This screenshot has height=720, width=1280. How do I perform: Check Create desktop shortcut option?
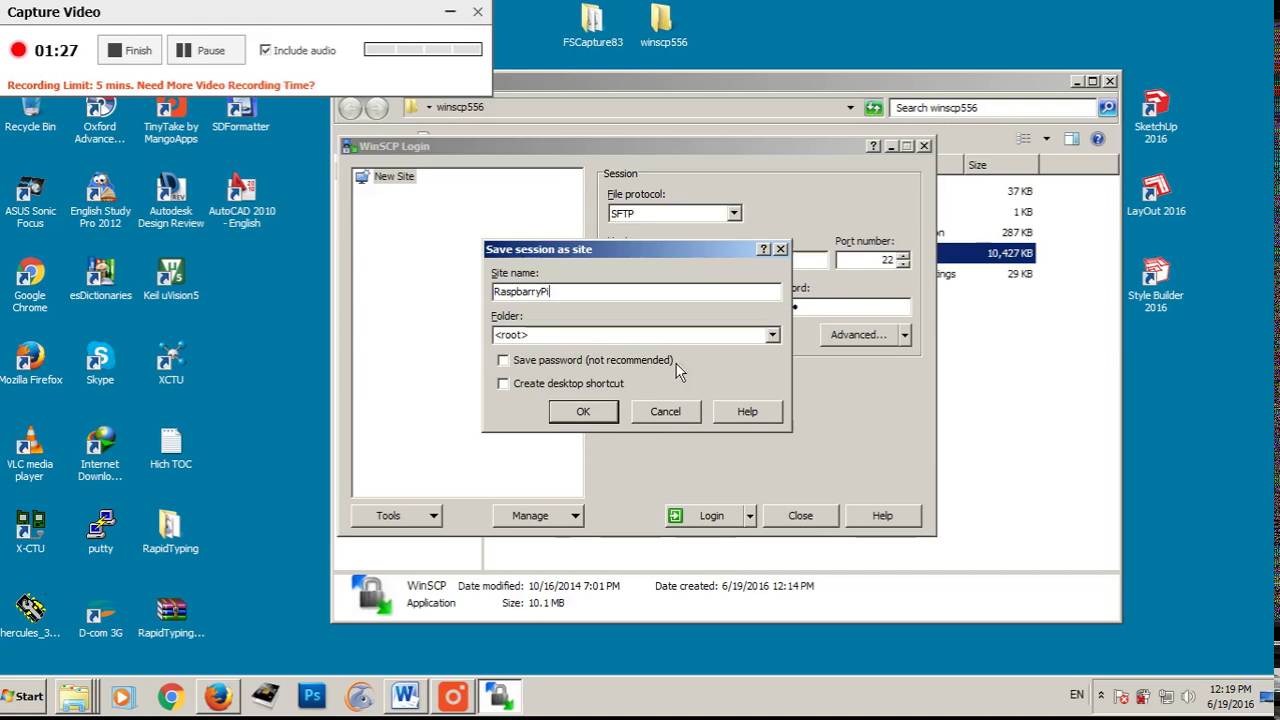[504, 383]
